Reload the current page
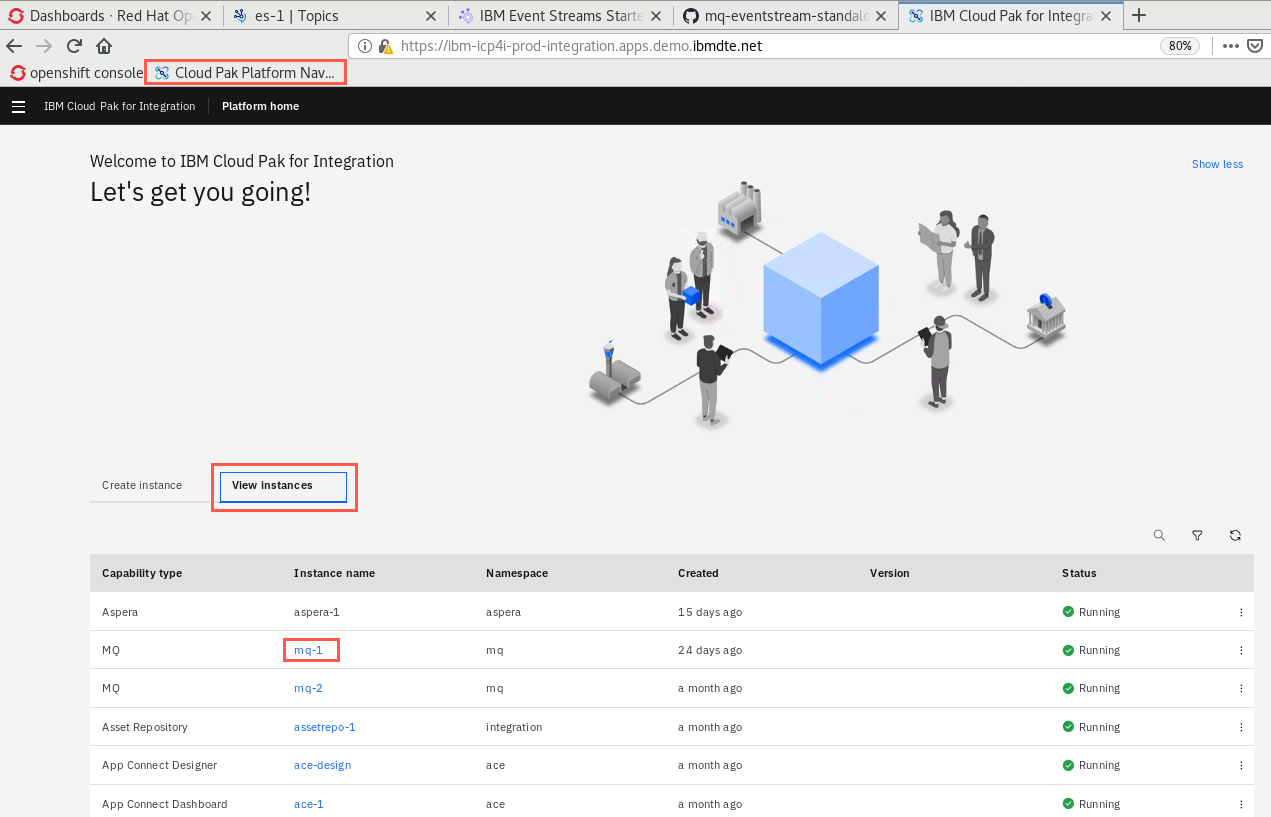1271x817 pixels. [x=74, y=46]
